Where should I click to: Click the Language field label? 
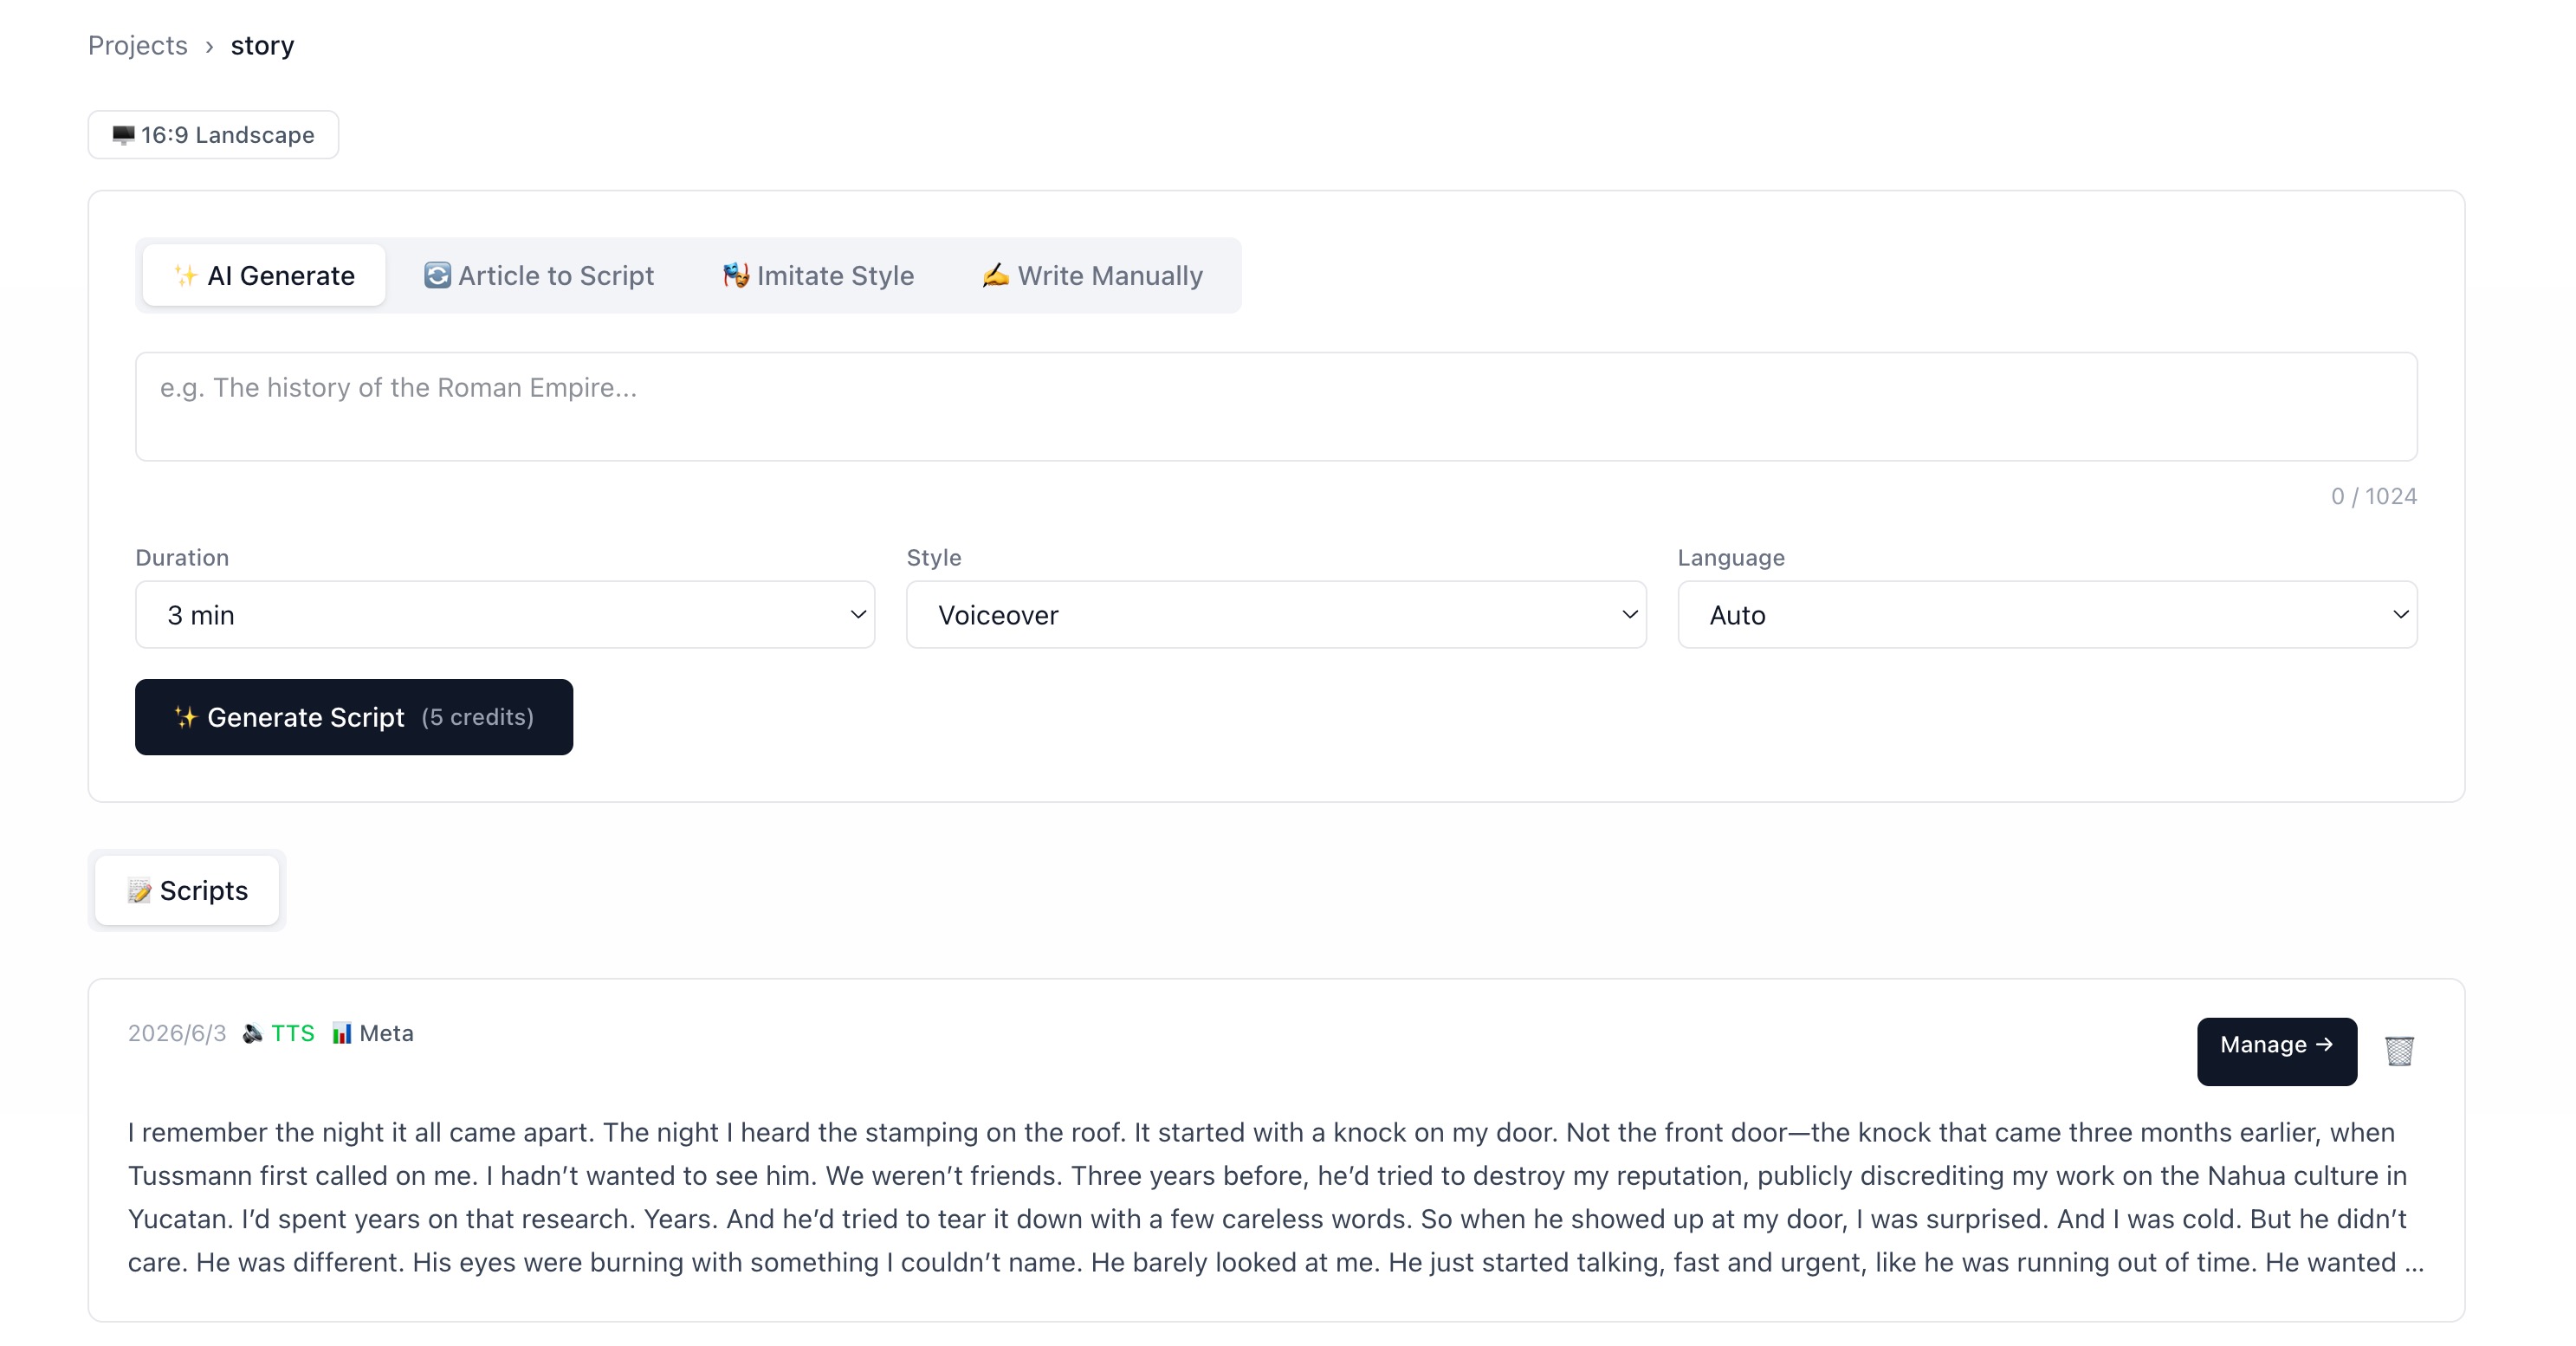1730,557
